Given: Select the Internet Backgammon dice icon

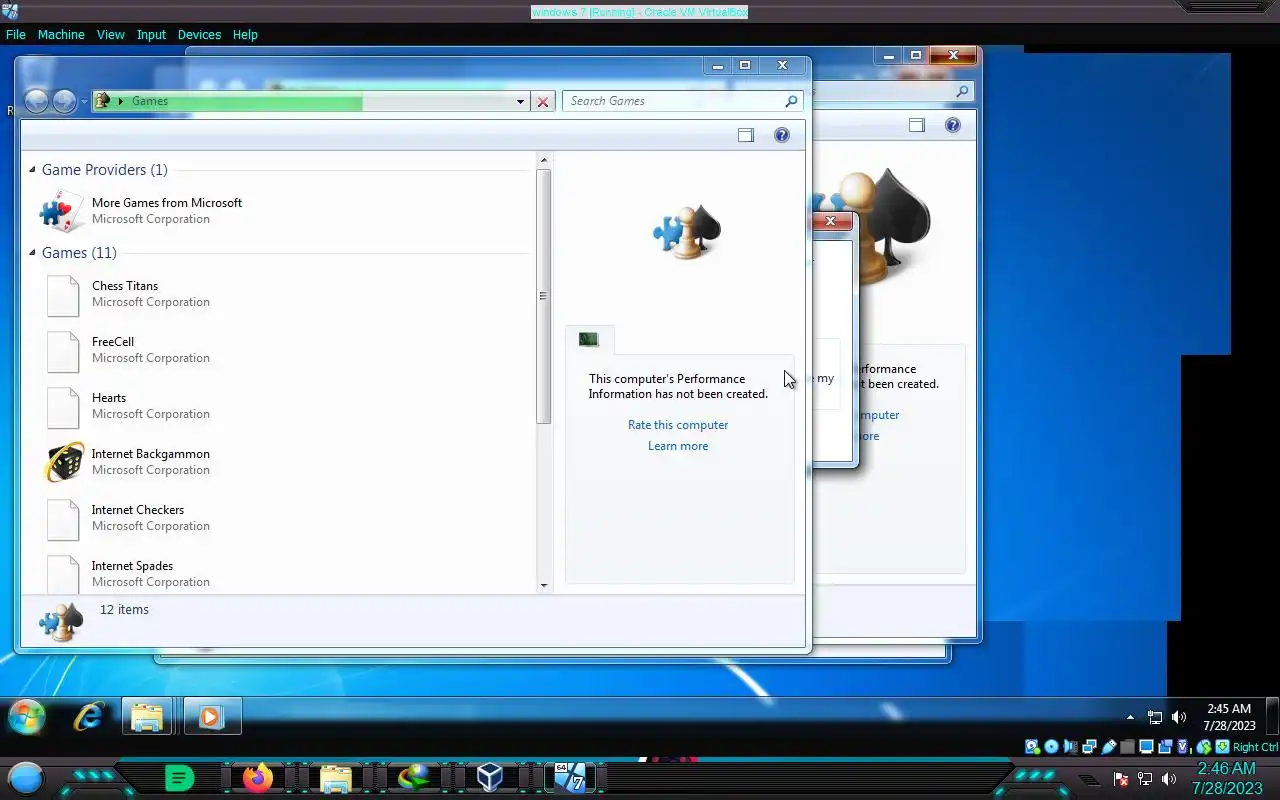Looking at the screenshot, I should pyautogui.click(x=64, y=462).
